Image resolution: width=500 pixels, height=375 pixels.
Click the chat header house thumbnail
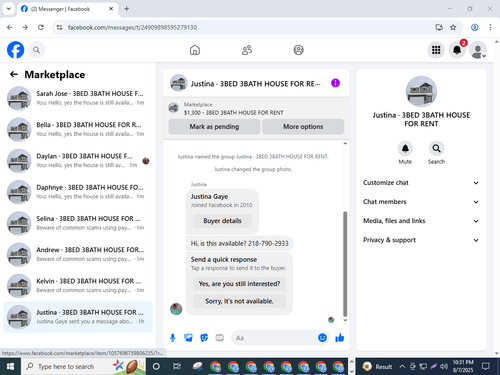(178, 83)
